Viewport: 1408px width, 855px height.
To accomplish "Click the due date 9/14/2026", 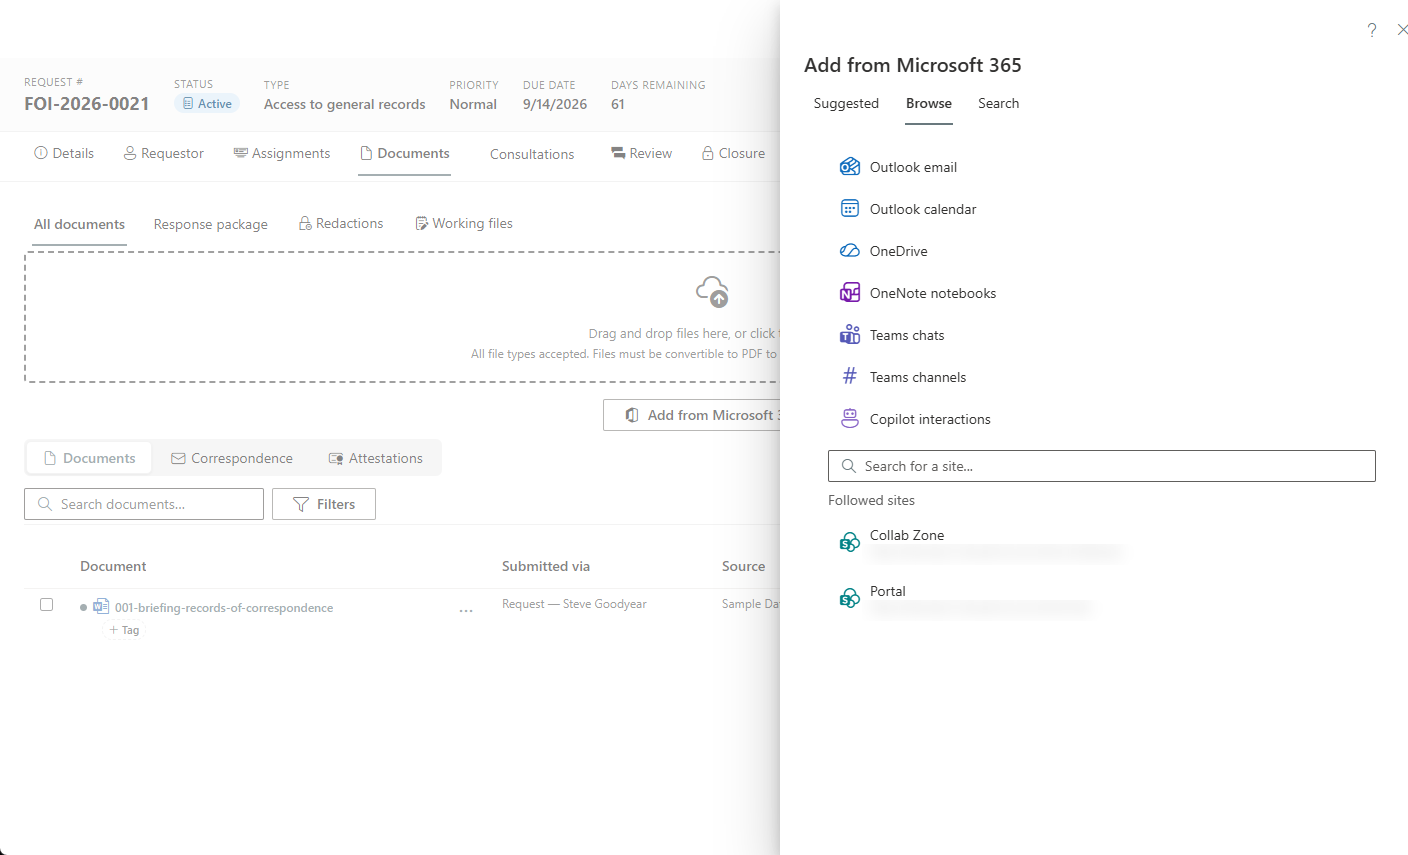I will [555, 104].
